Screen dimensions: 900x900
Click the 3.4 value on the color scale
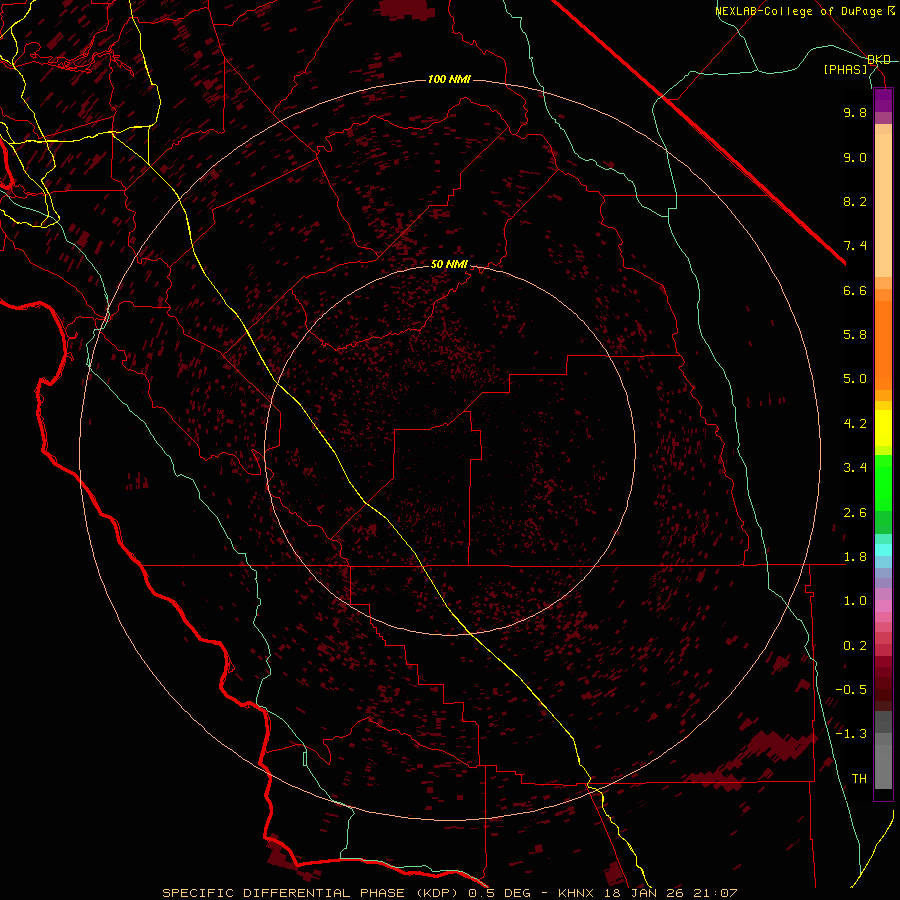point(855,468)
